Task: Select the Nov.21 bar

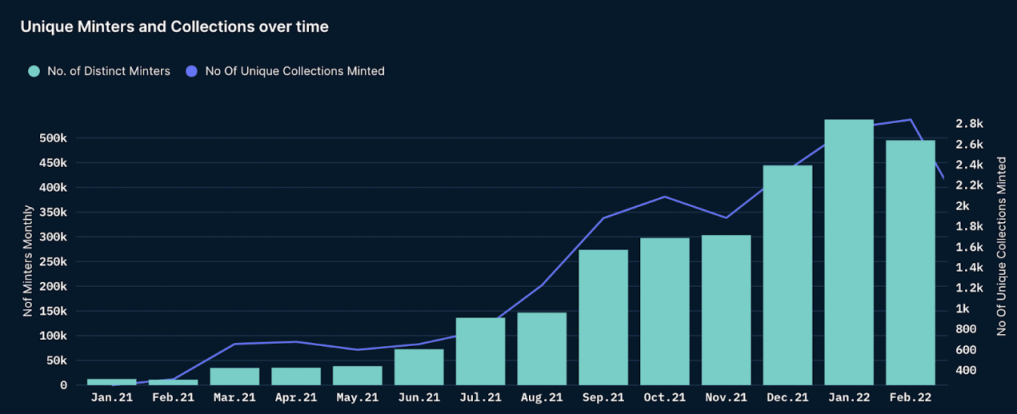Action: tap(726, 309)
